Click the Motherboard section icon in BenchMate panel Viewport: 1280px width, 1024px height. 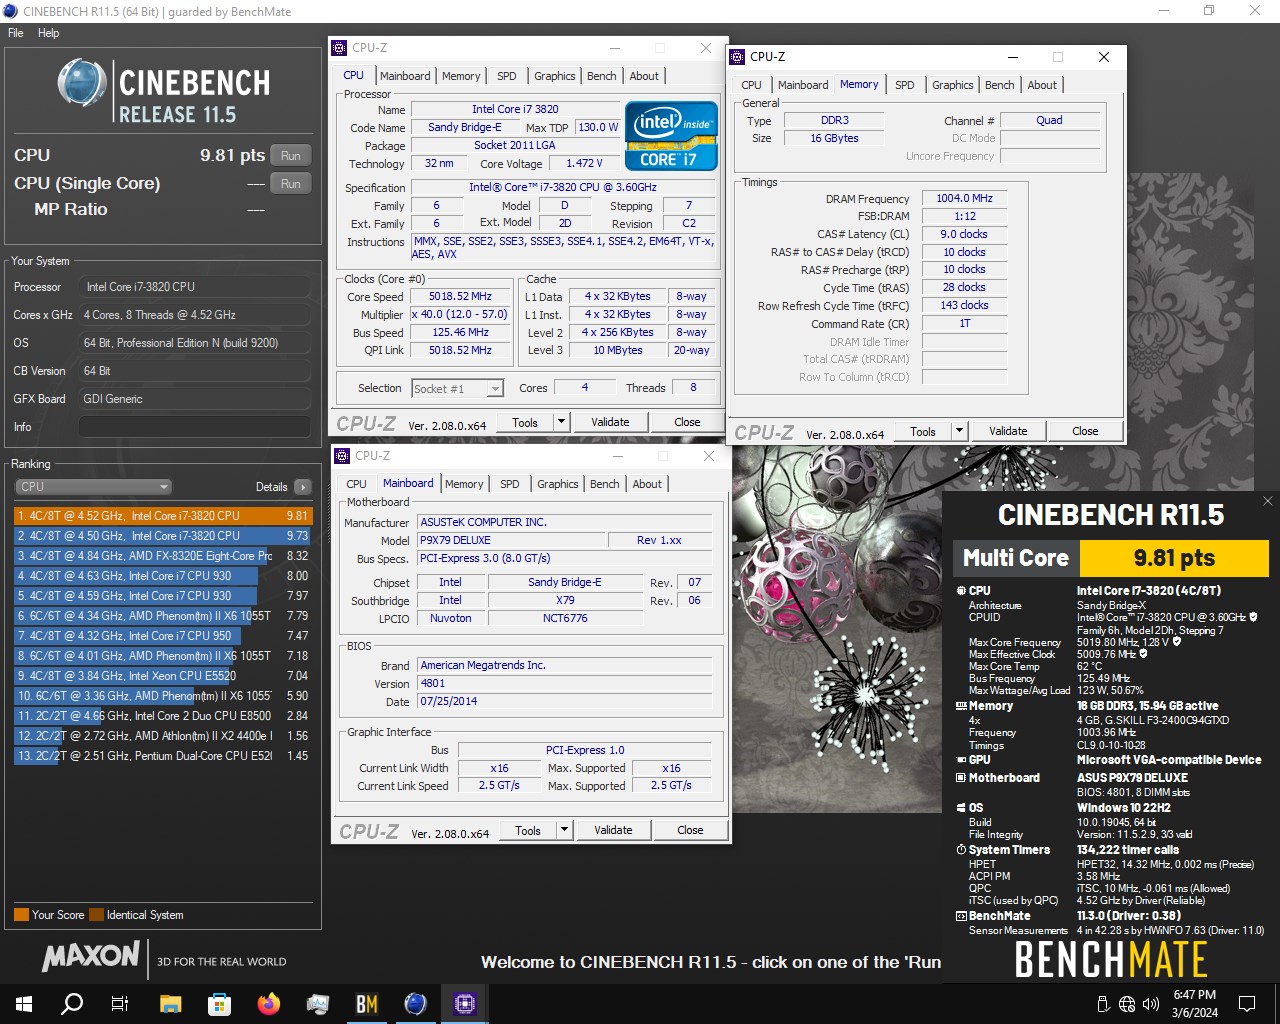pyautogui.click(x=961, y=778)
